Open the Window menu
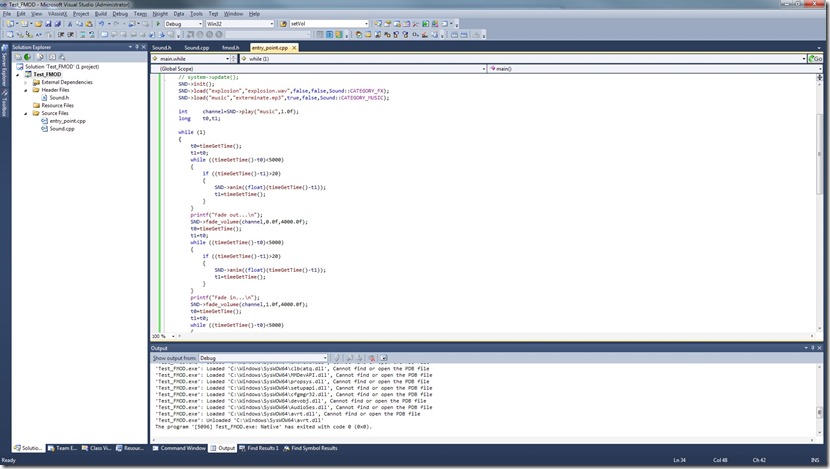The width and height of the screenshot is (830, 469). coord(233,14)
